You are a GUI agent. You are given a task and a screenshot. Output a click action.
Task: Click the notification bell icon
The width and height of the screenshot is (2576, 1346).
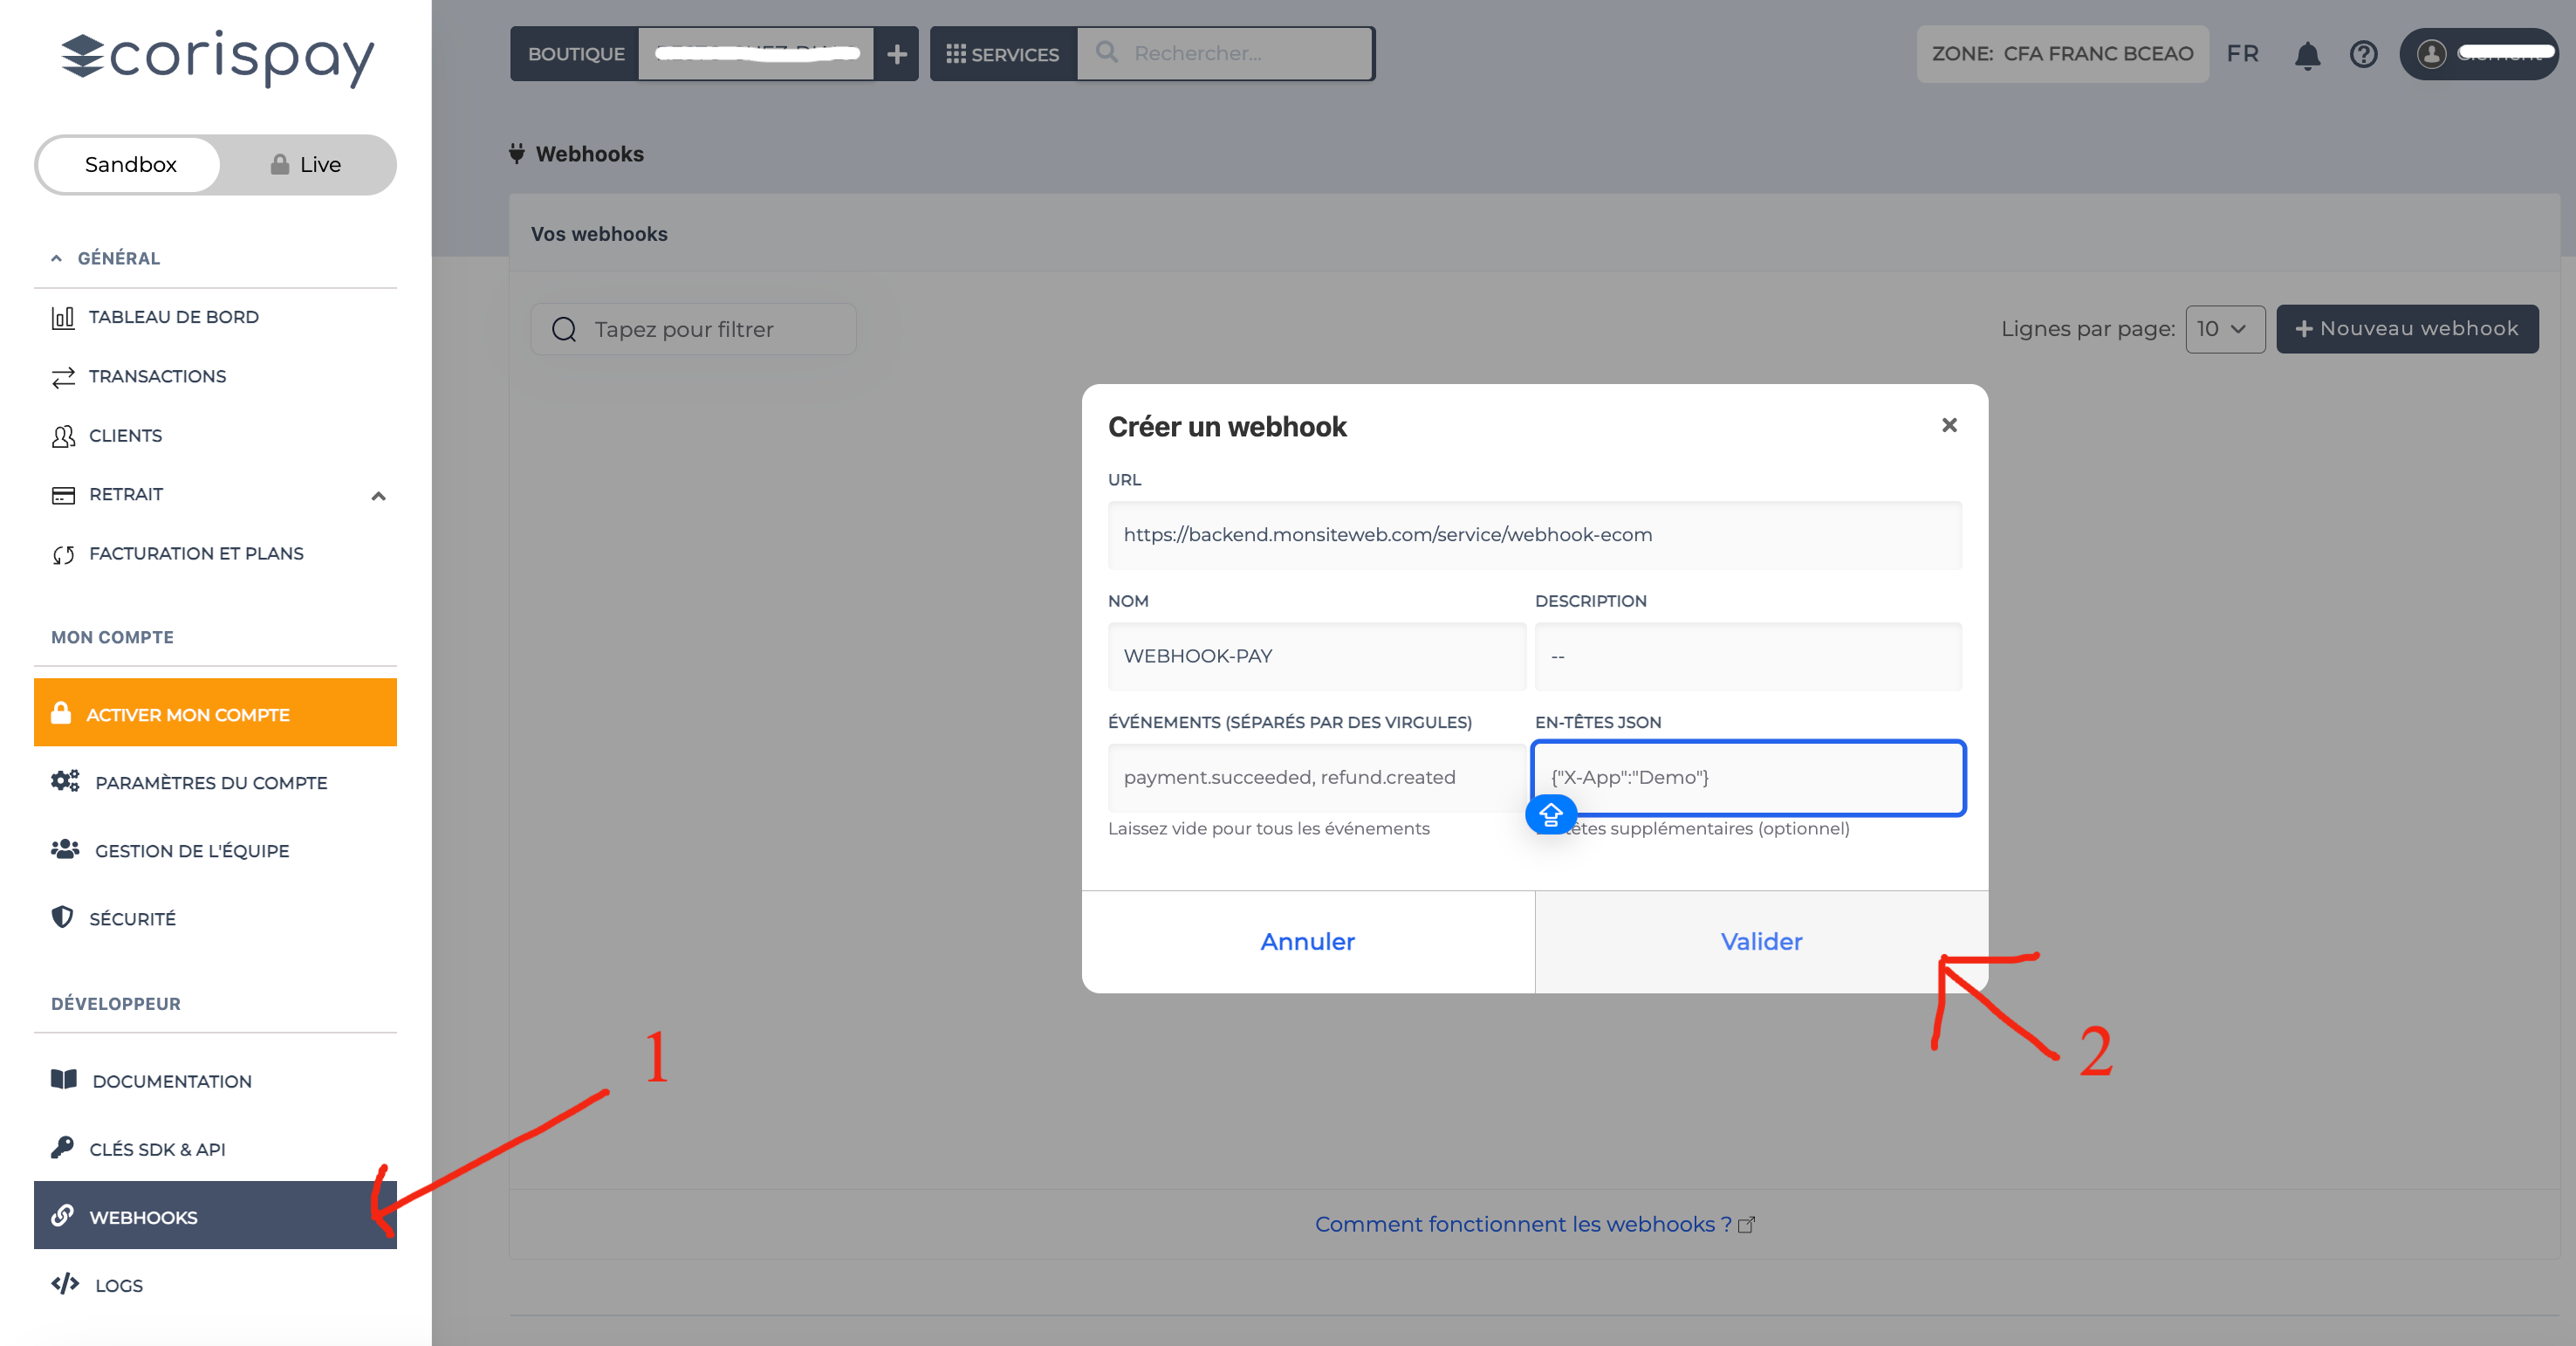[x=2307, y=55]
